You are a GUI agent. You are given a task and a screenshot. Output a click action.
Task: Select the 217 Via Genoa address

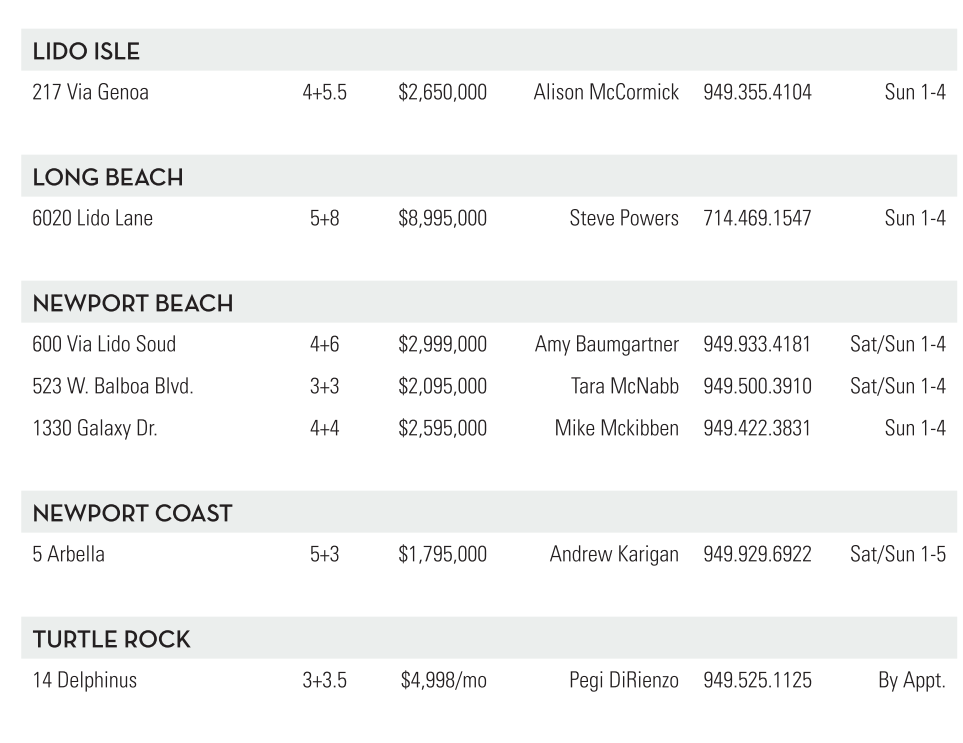click(91, 93)
